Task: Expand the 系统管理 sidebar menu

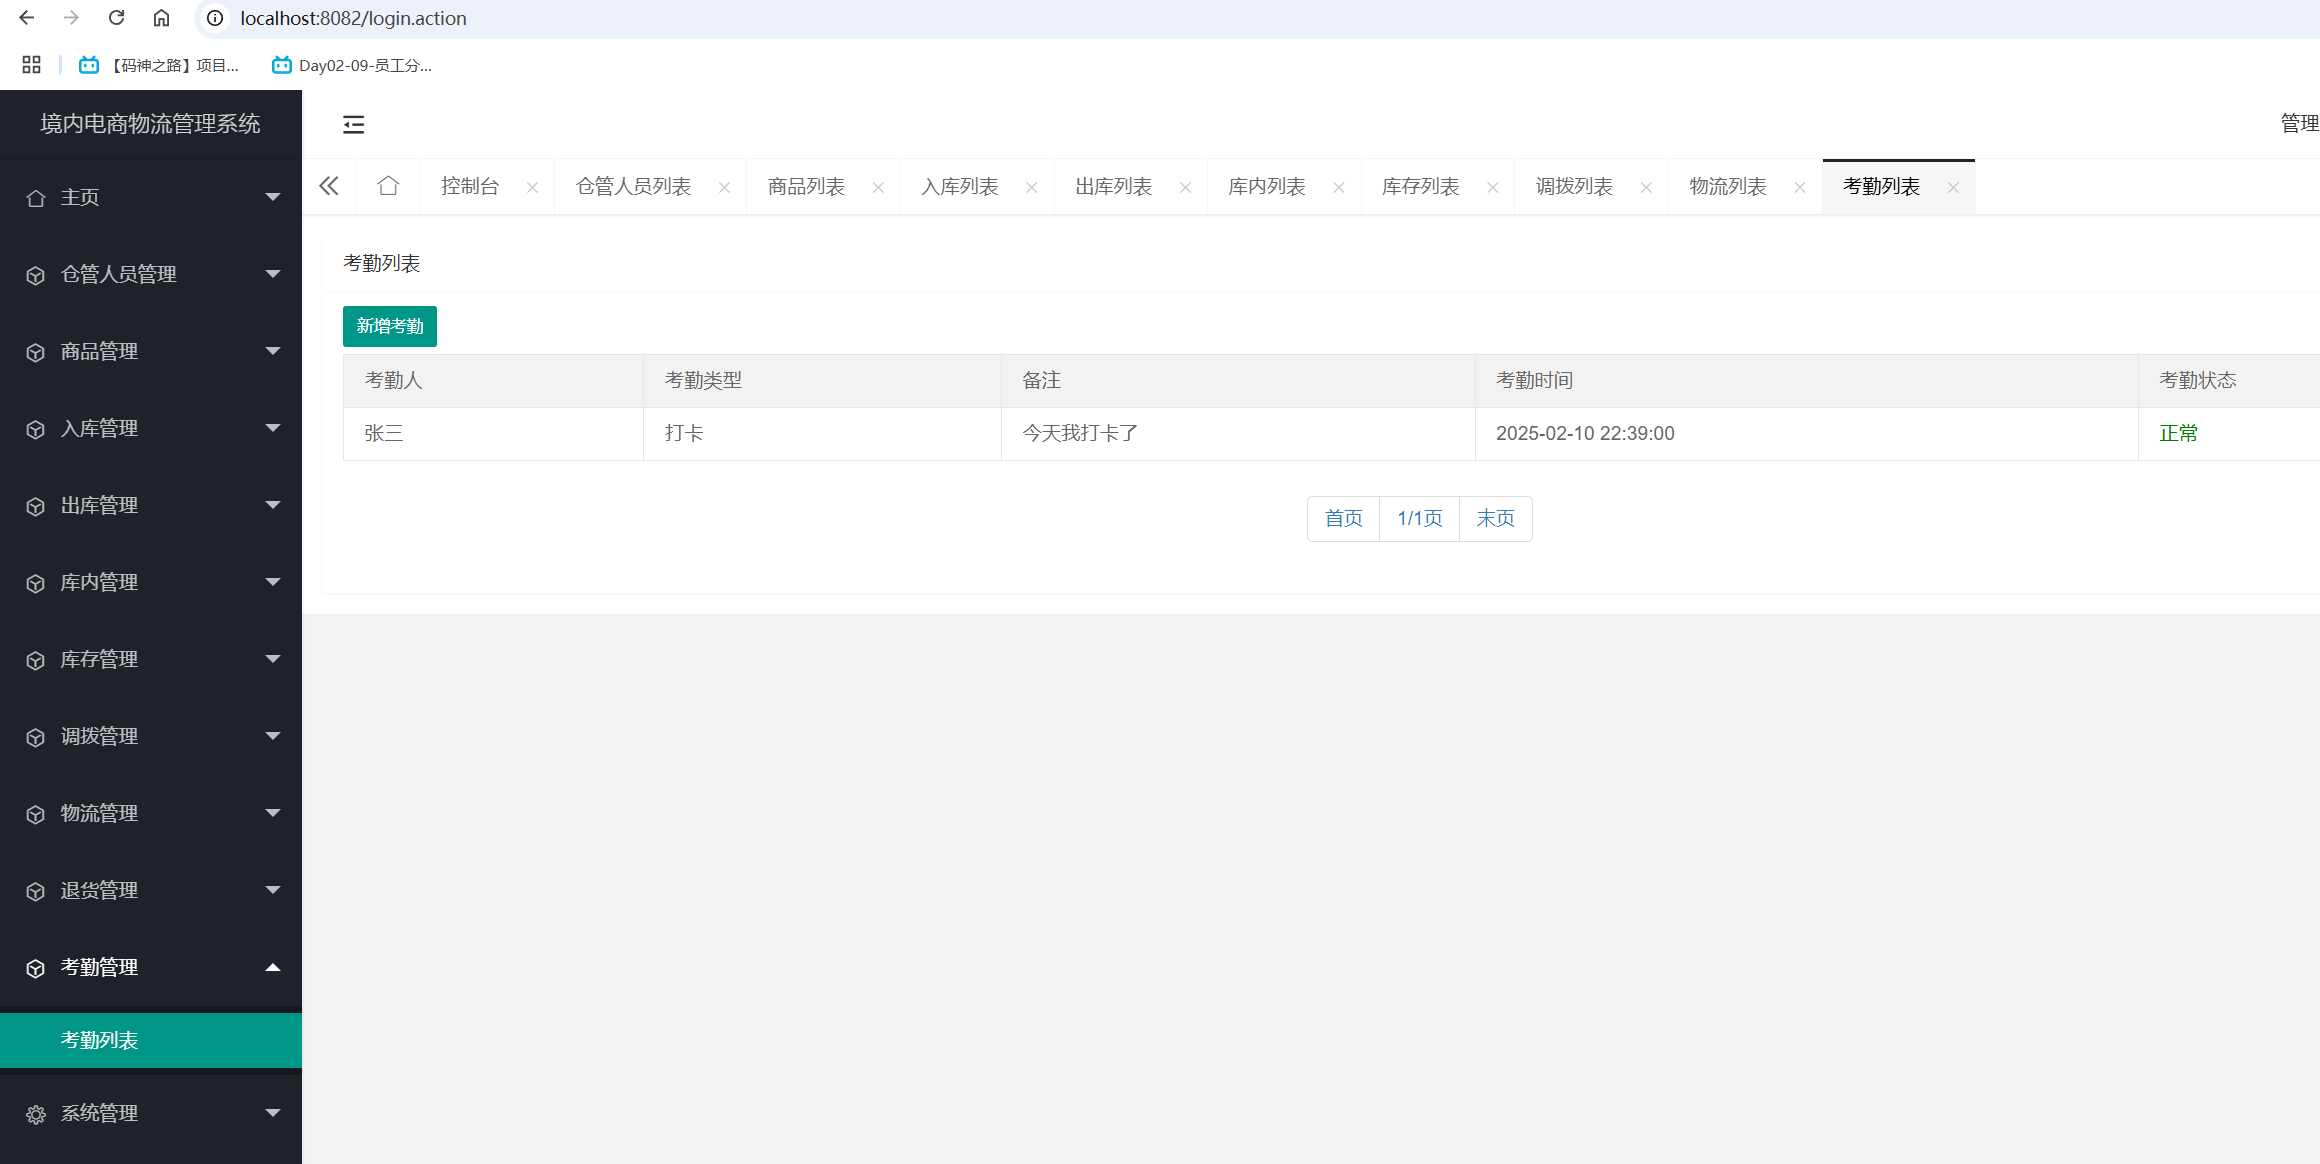Action: click(150, 1113)
